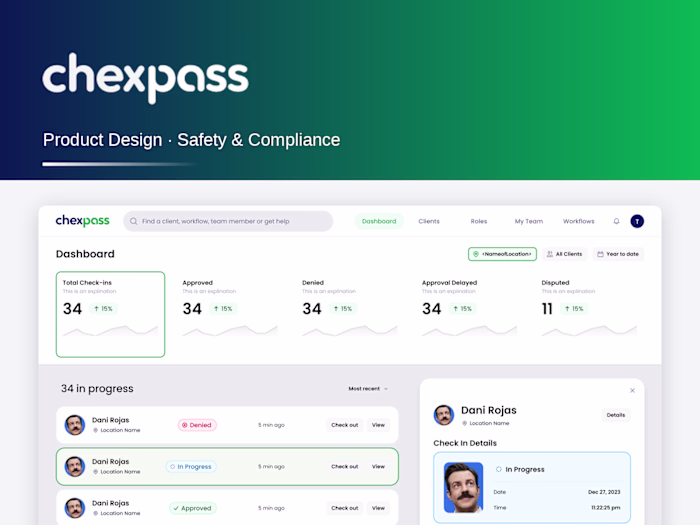Open the Workflows tab
The height and width of the screenshot is (525, 700).
coord(579,221)
